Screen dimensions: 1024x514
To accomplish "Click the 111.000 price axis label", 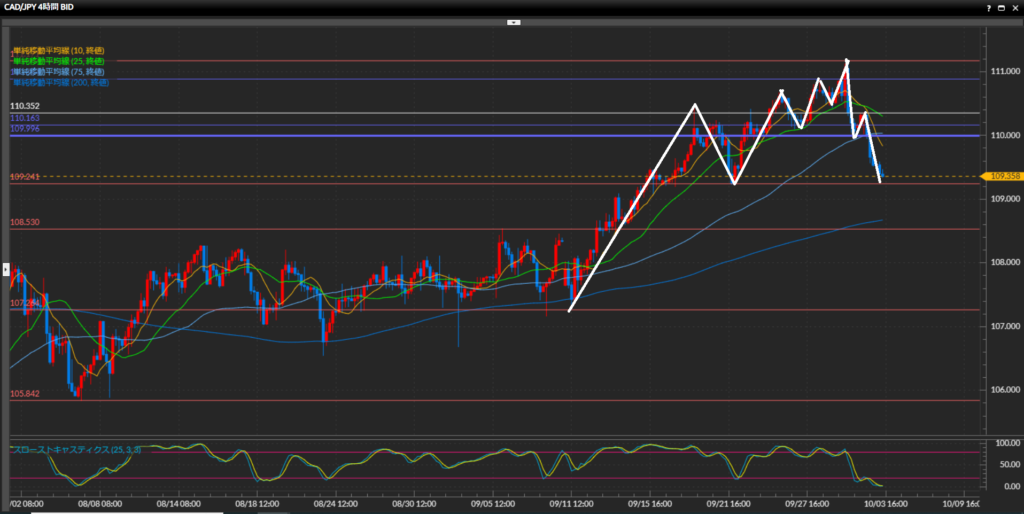I will click(x=1003, y=71).
